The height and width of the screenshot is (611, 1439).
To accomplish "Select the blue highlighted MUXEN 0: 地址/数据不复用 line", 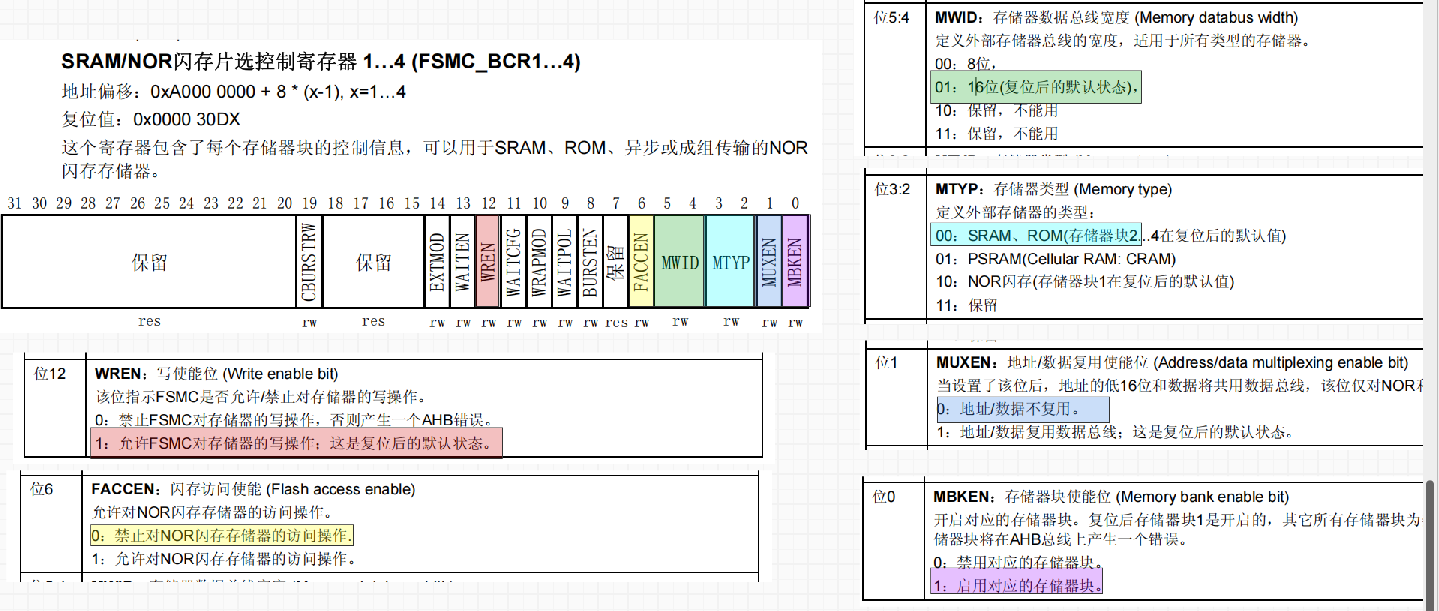I will (x=1023, y=409).
